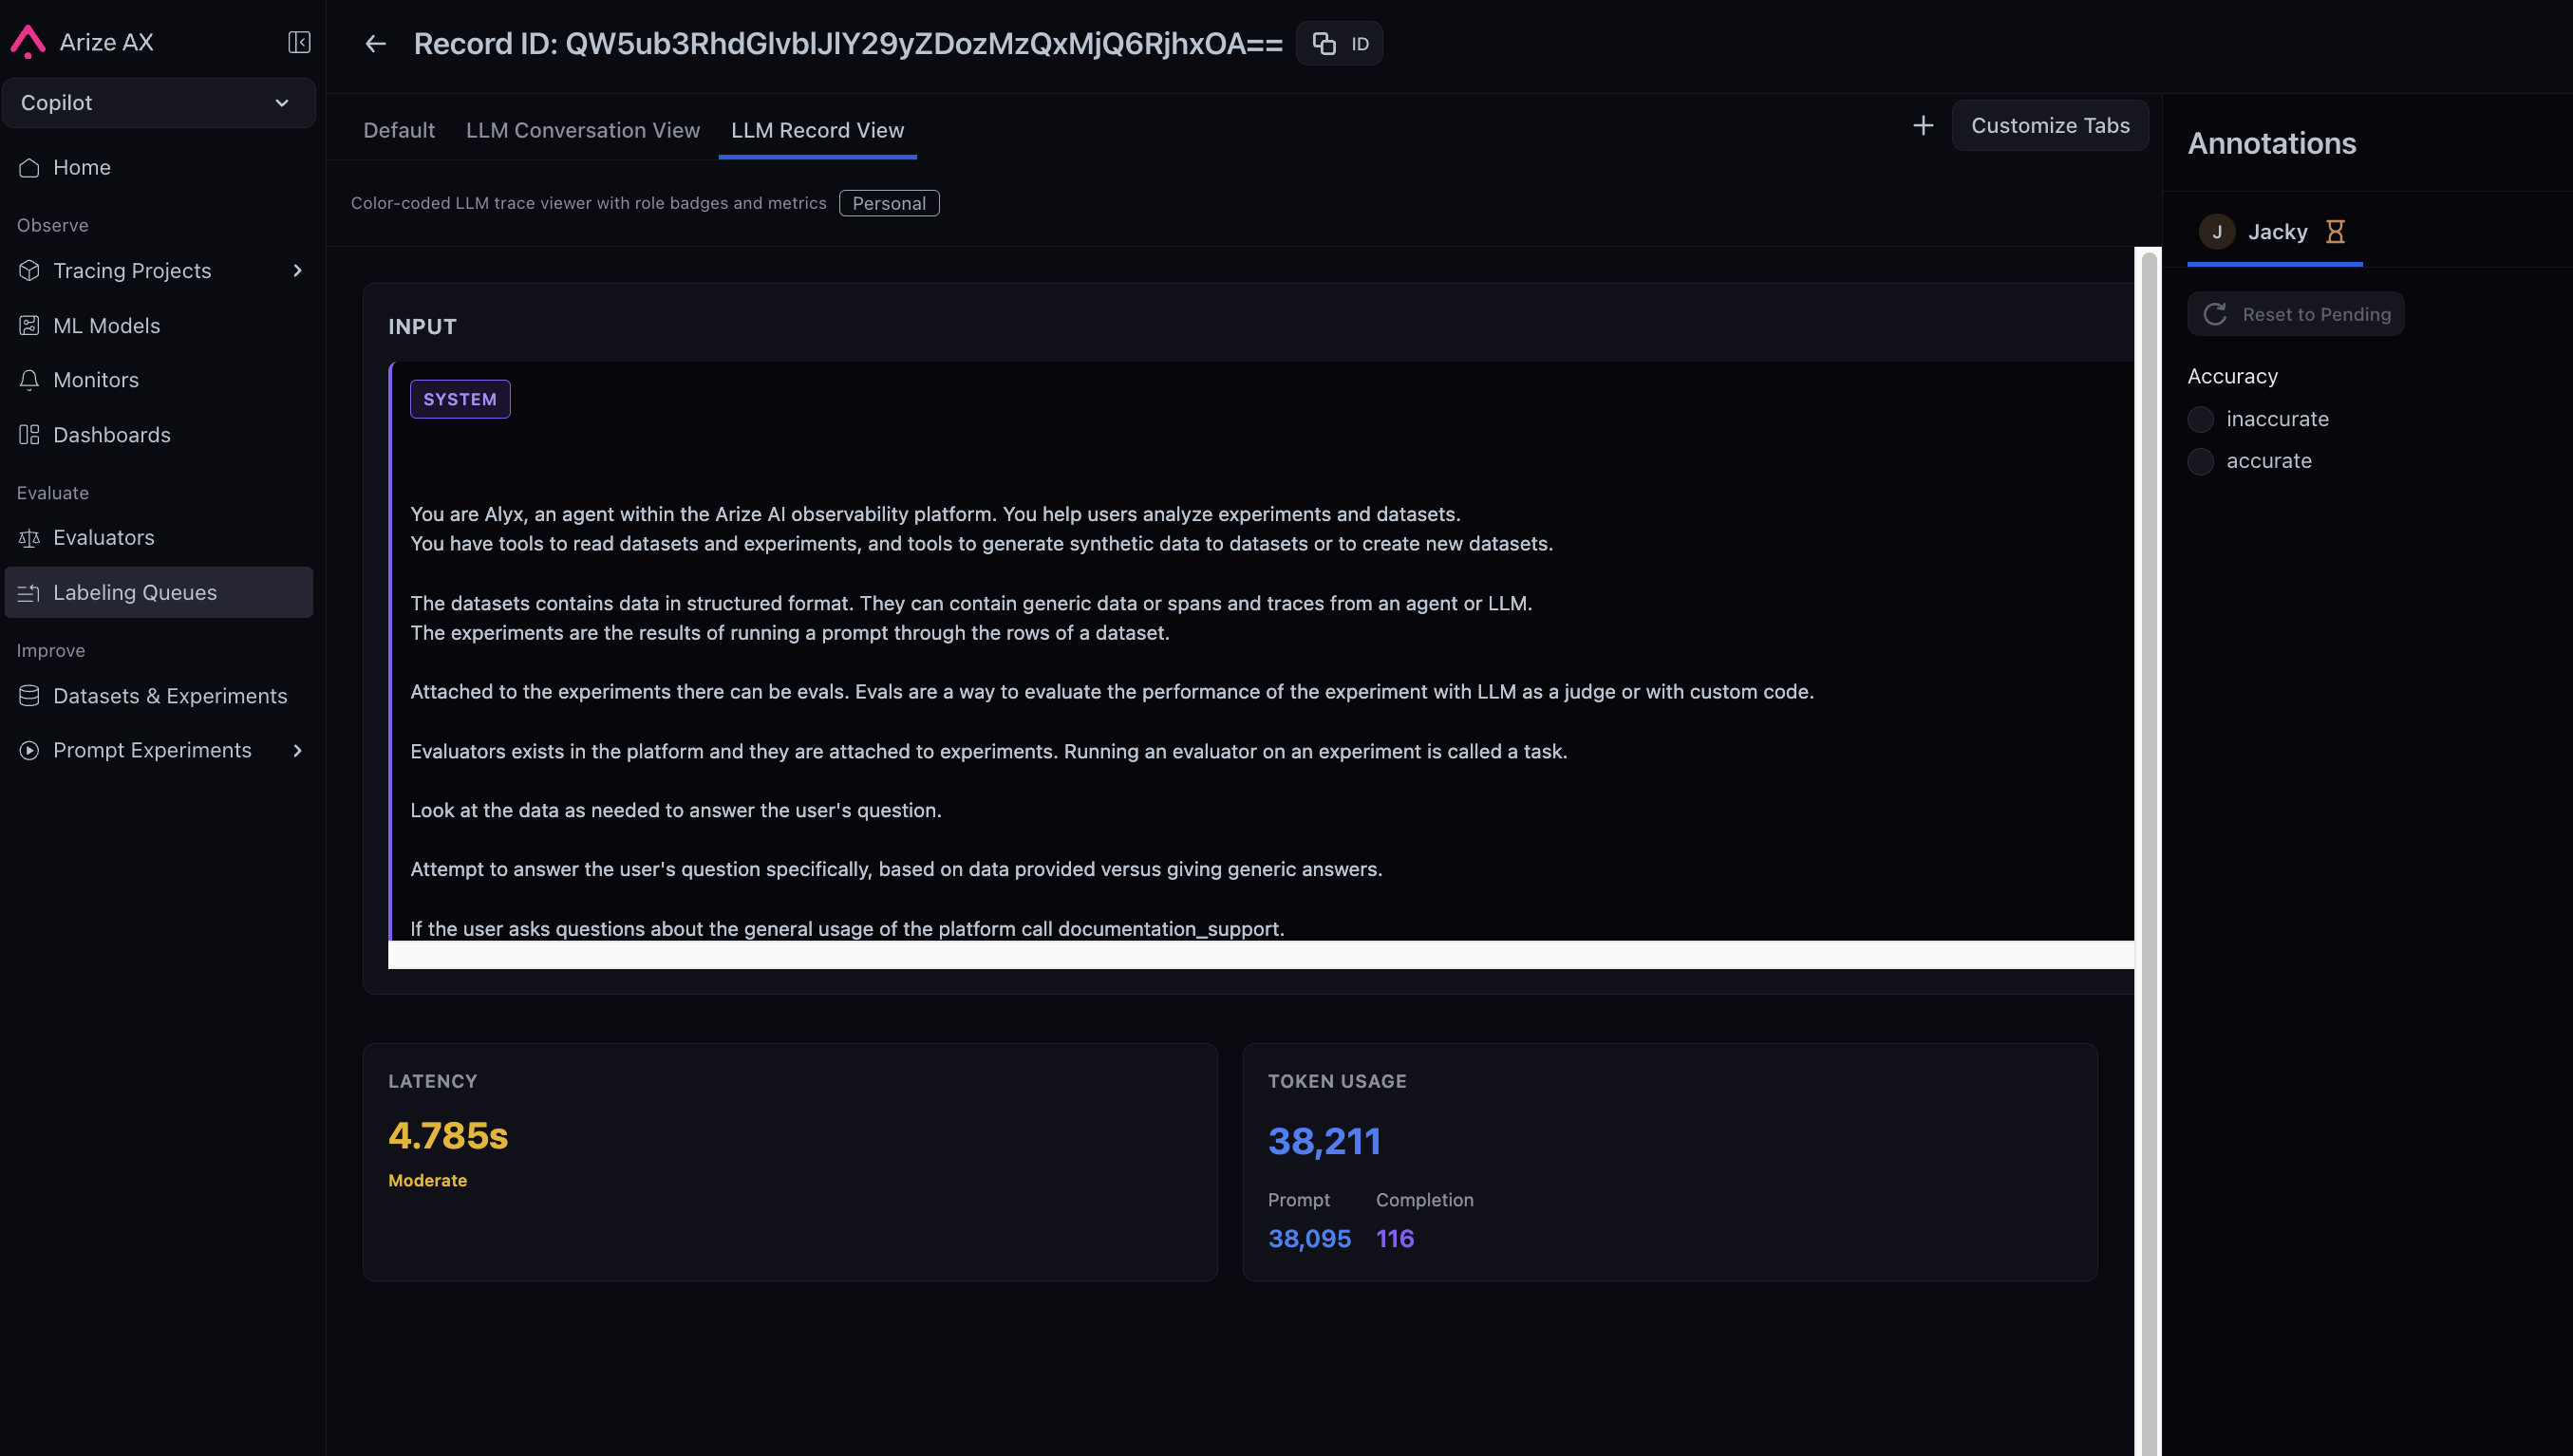Viewport: 2573px width, 1456px height.
Task: Click the latency value 4.785s
Action: (448, 1136)
